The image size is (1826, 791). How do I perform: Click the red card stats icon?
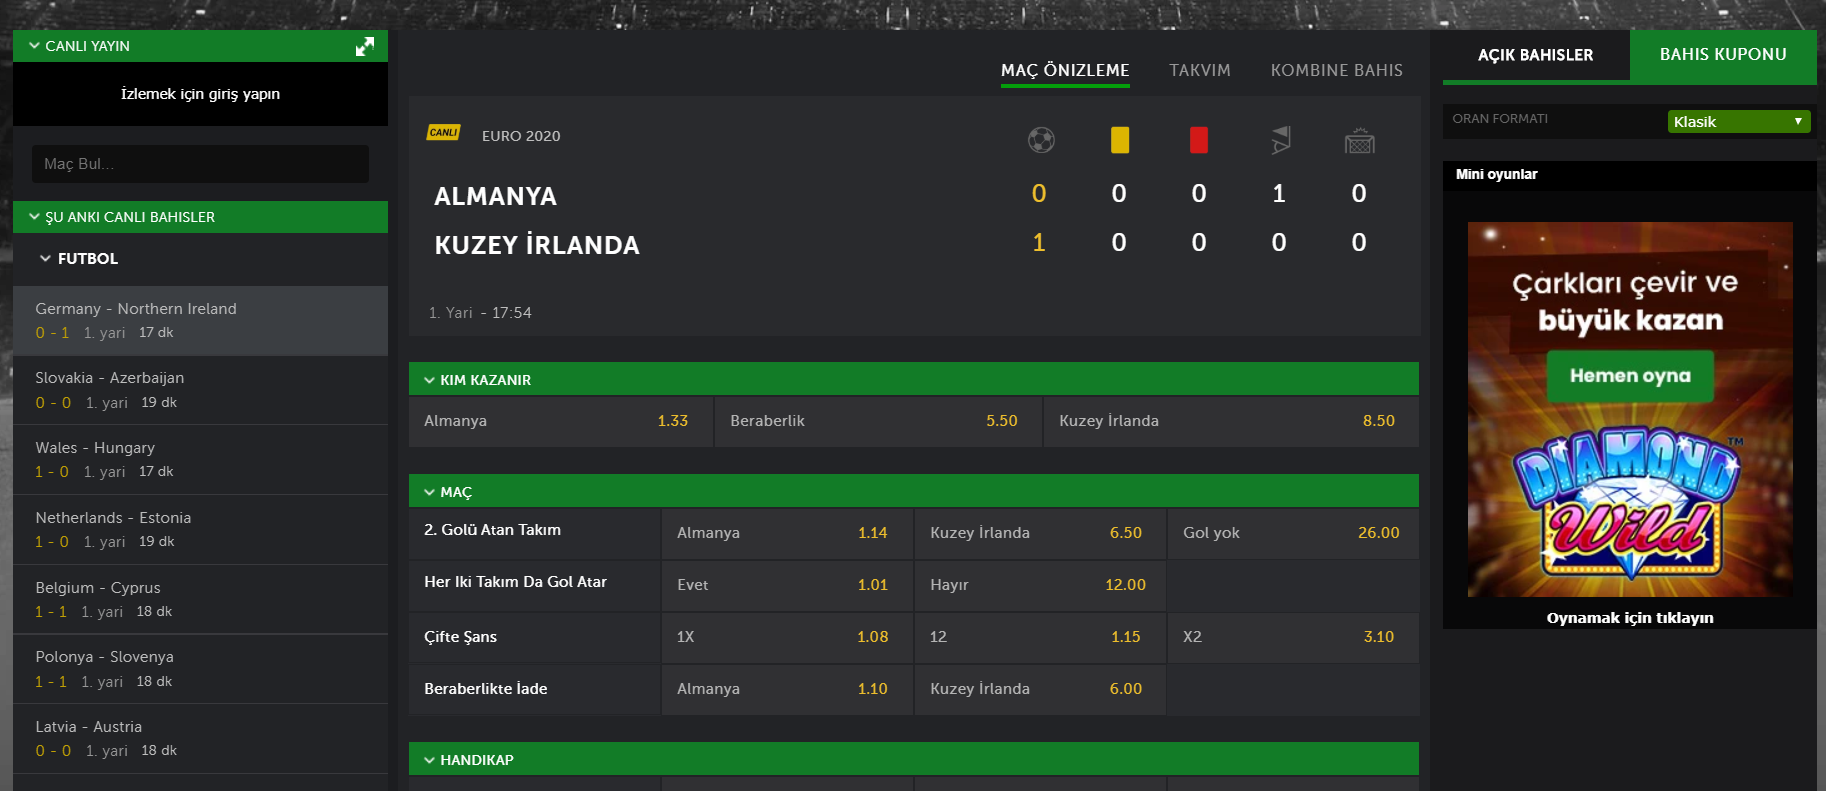[x=1199, y=140]
